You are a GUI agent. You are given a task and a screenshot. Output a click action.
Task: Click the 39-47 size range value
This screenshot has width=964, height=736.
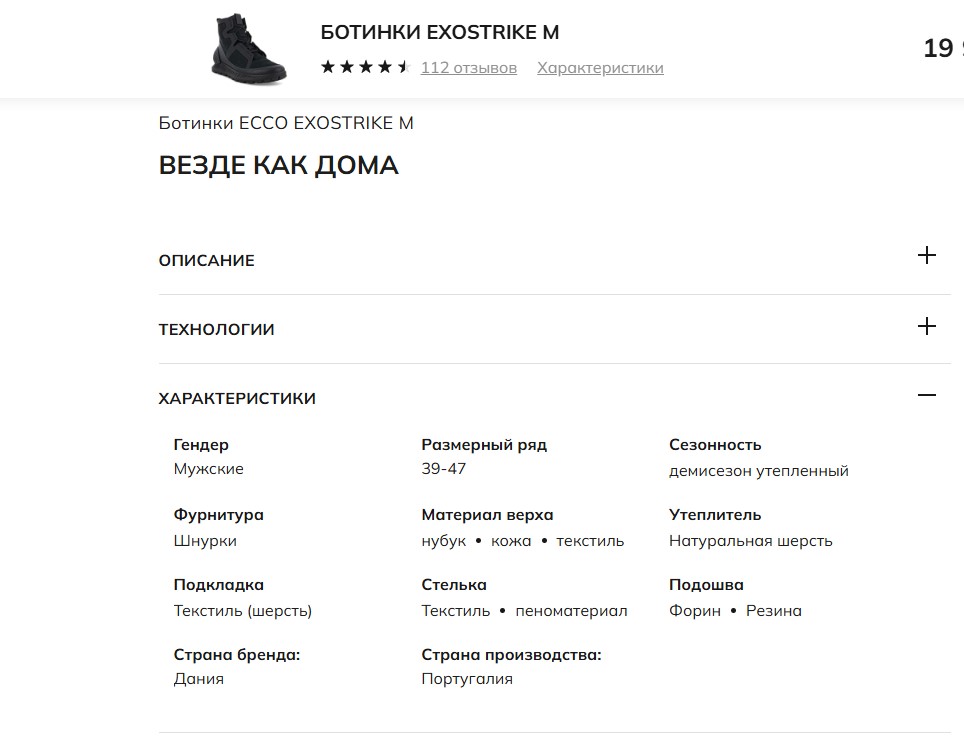[x=444, y=469]
